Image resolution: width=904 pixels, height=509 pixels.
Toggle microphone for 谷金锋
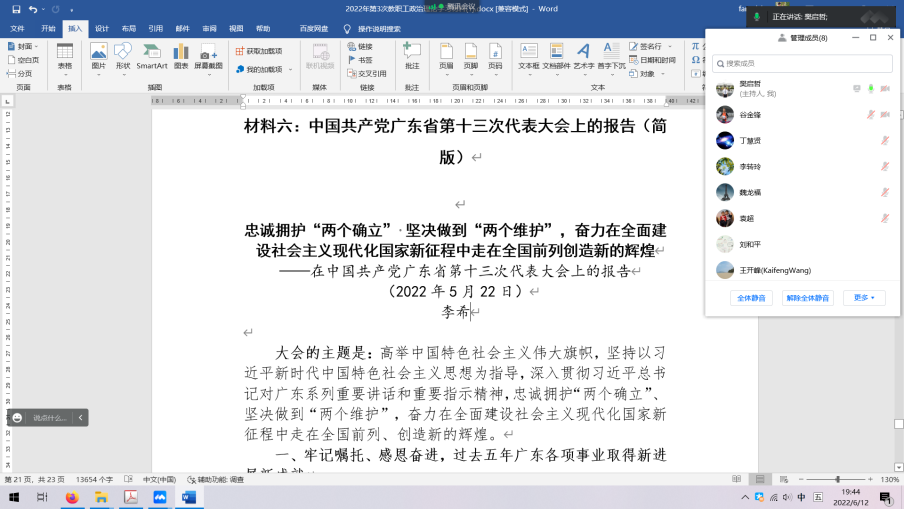[x=871, y=115]
